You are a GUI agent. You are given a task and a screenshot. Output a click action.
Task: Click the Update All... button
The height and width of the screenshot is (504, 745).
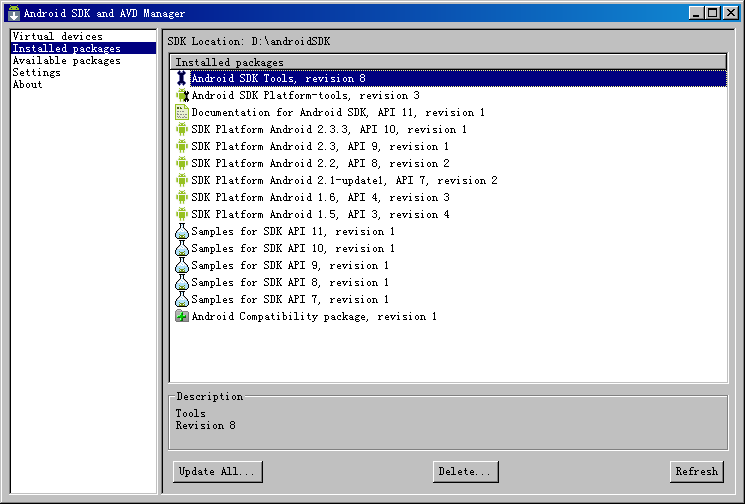tap(218, 472)
